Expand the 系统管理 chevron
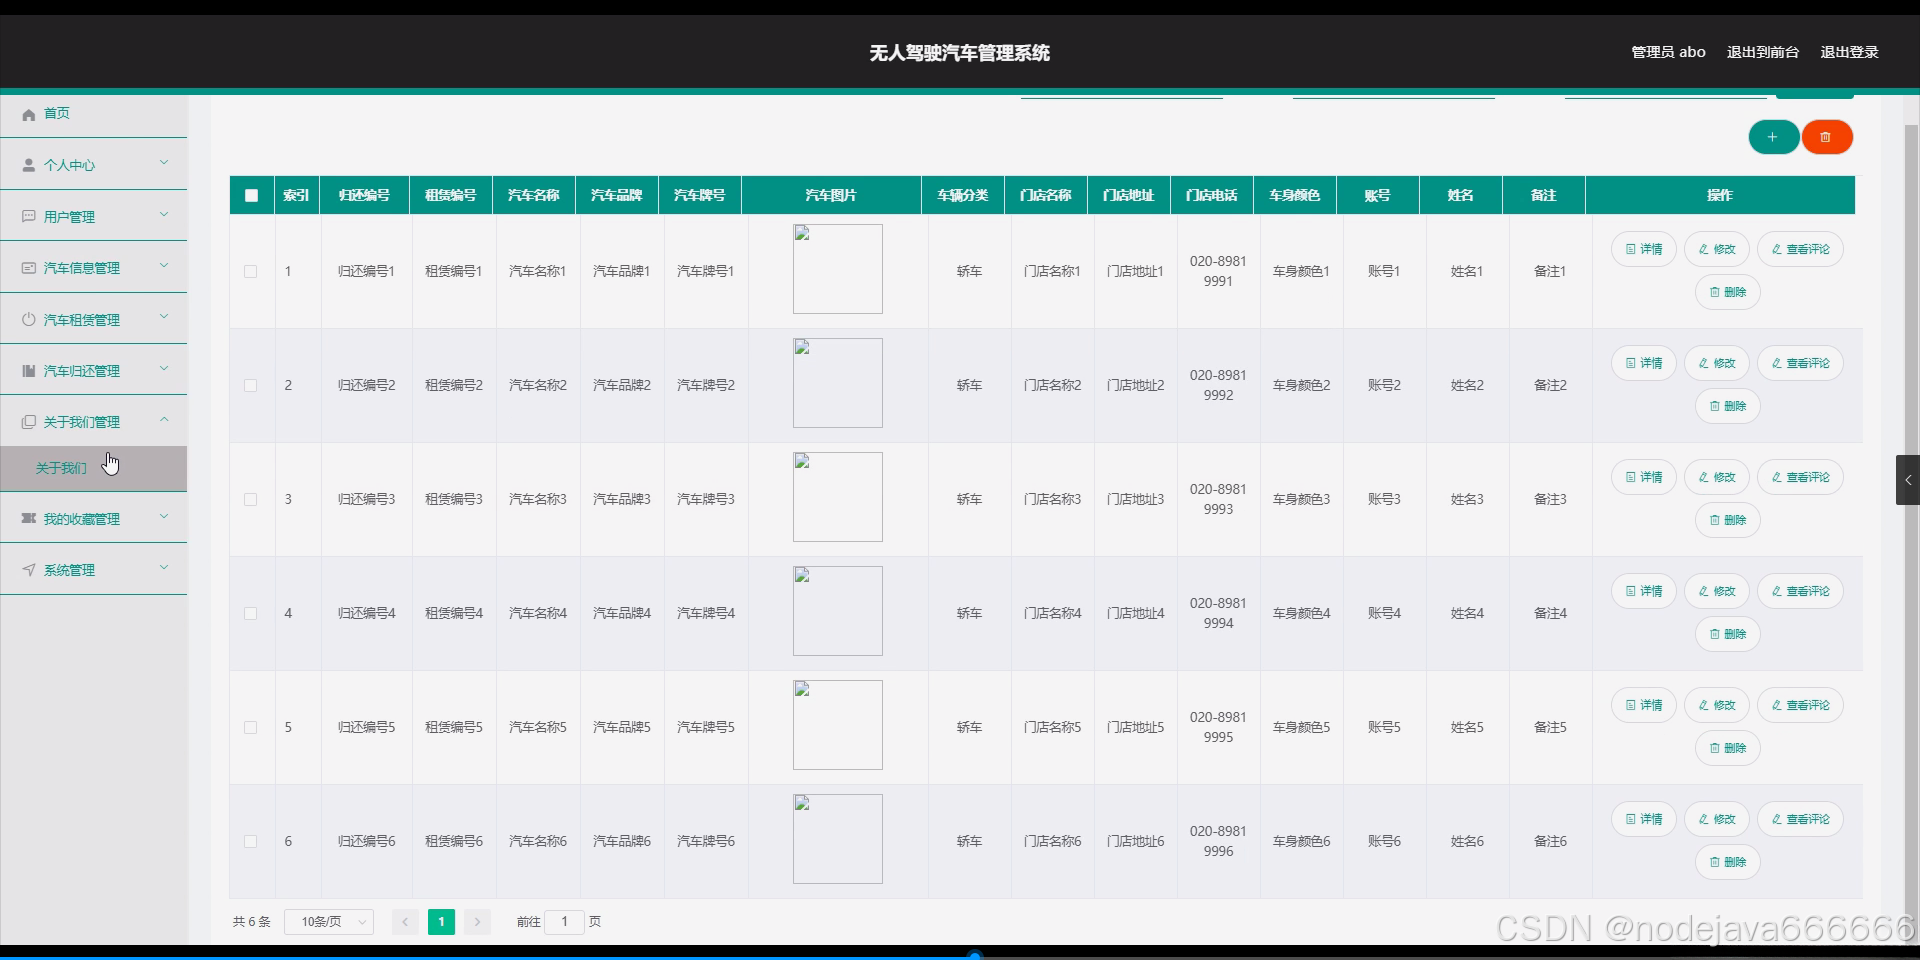The image size is (1920, 960). 164,568
